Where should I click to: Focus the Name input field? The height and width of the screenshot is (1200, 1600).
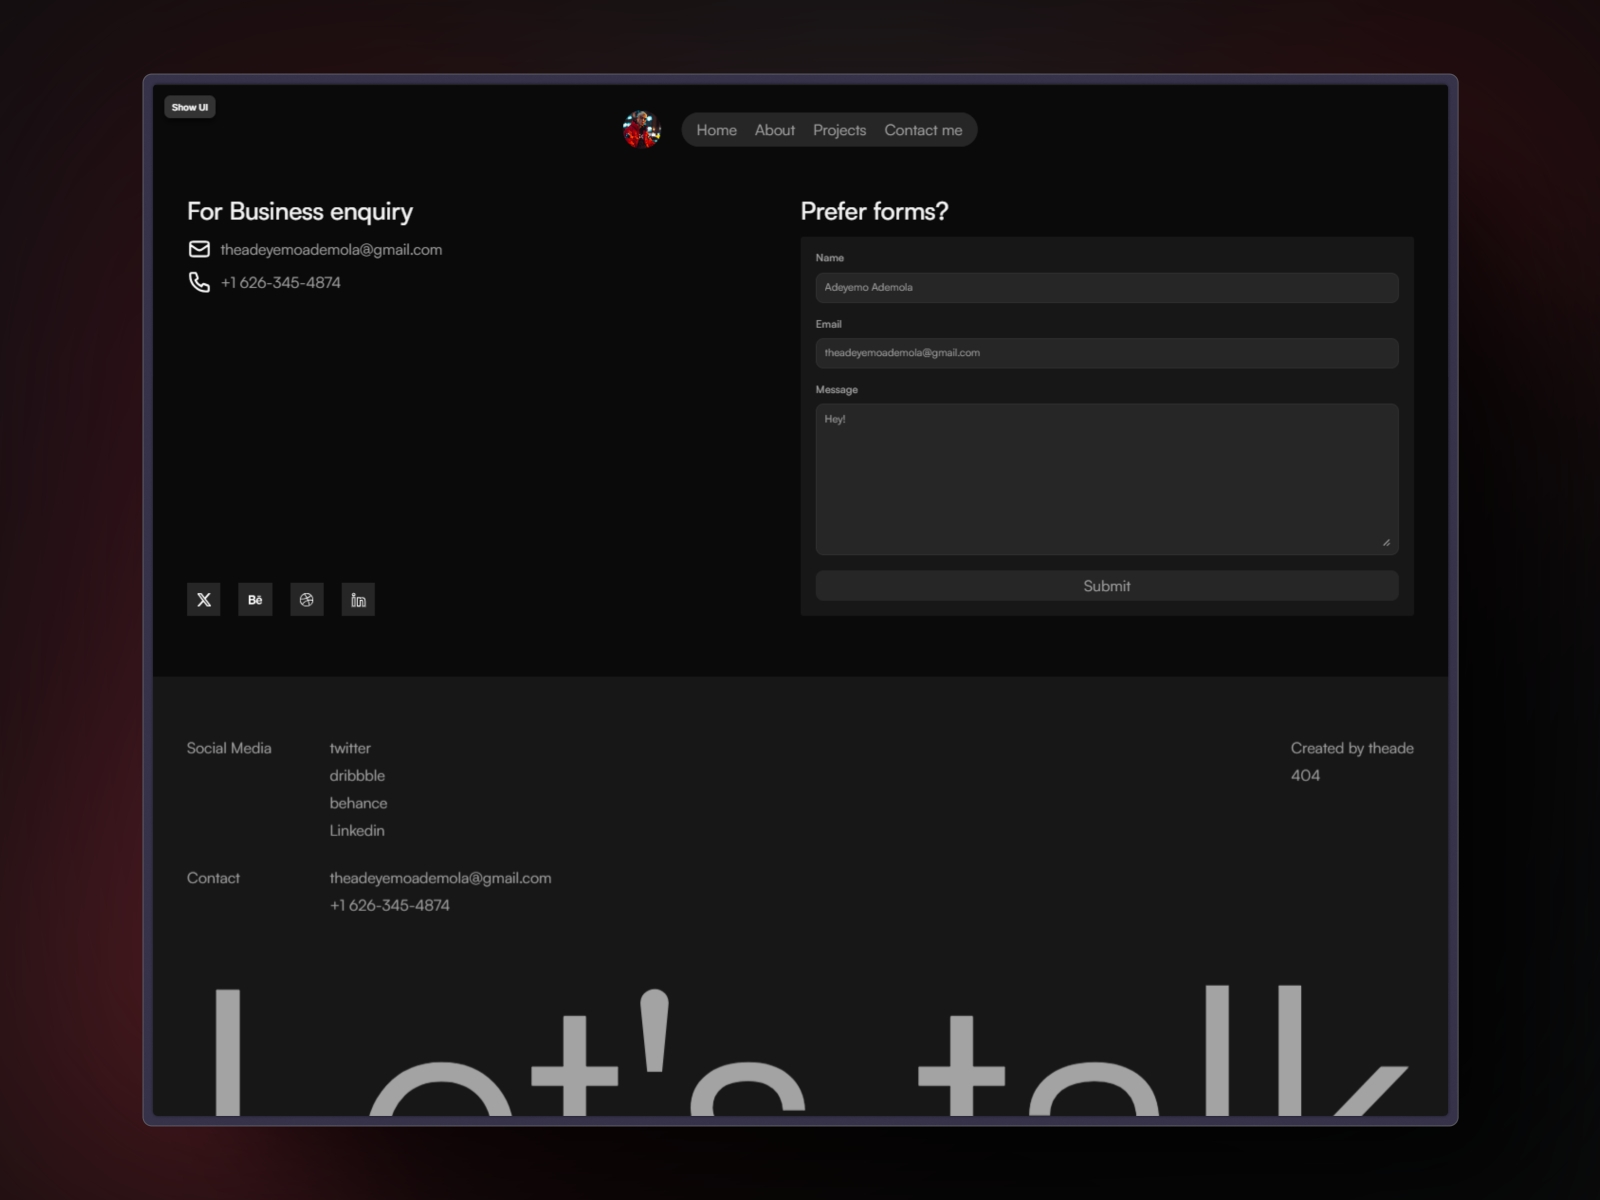tap(1106, 288)
